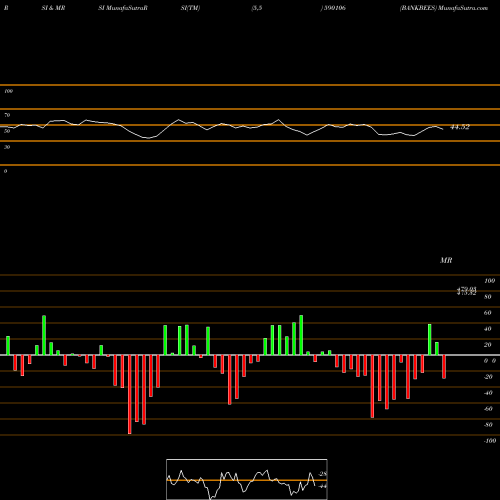
Task: Click the RSI axis label '0' at left
Action: pyautogui.click(x=5, y=171)
